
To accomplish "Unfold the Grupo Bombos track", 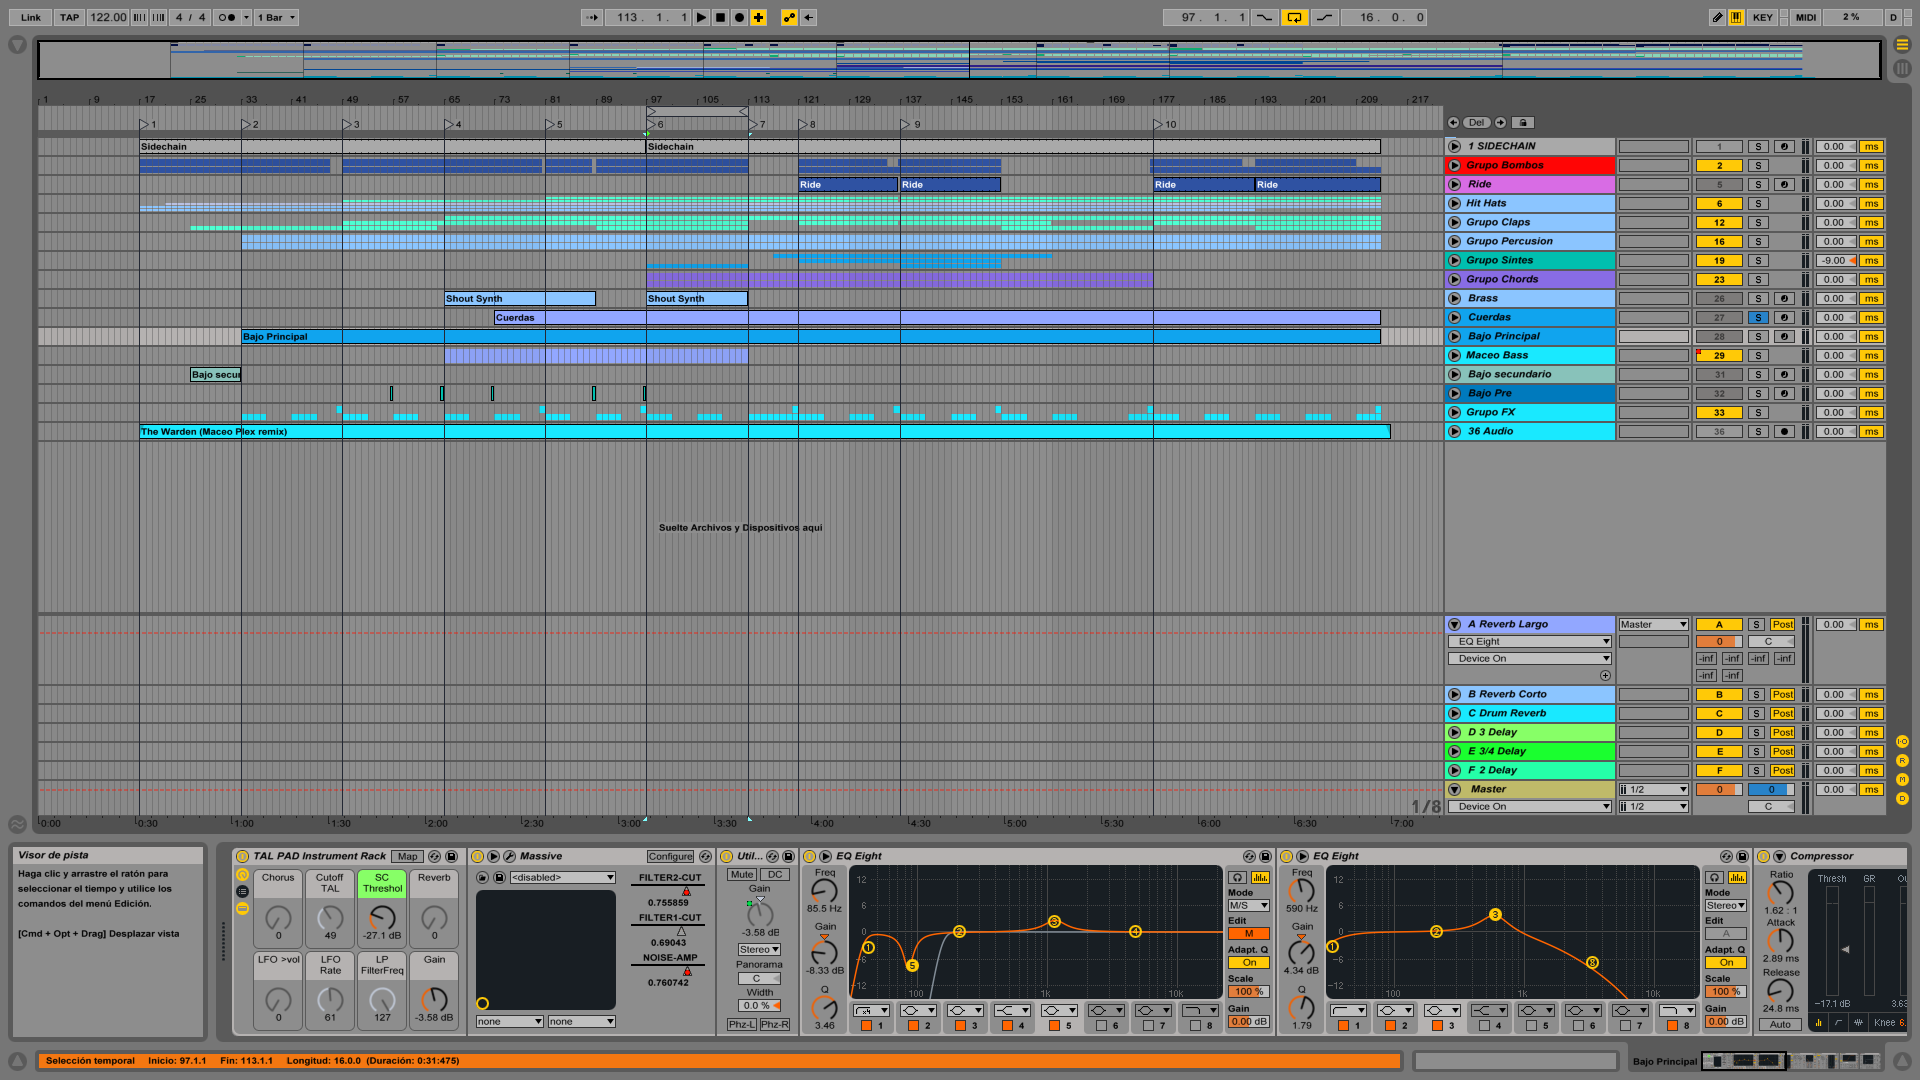I will tap(1455, 165).
